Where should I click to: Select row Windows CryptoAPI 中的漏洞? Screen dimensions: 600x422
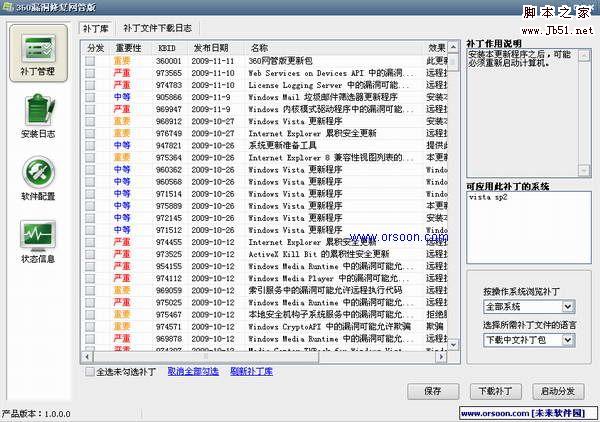tap(265, 327)
